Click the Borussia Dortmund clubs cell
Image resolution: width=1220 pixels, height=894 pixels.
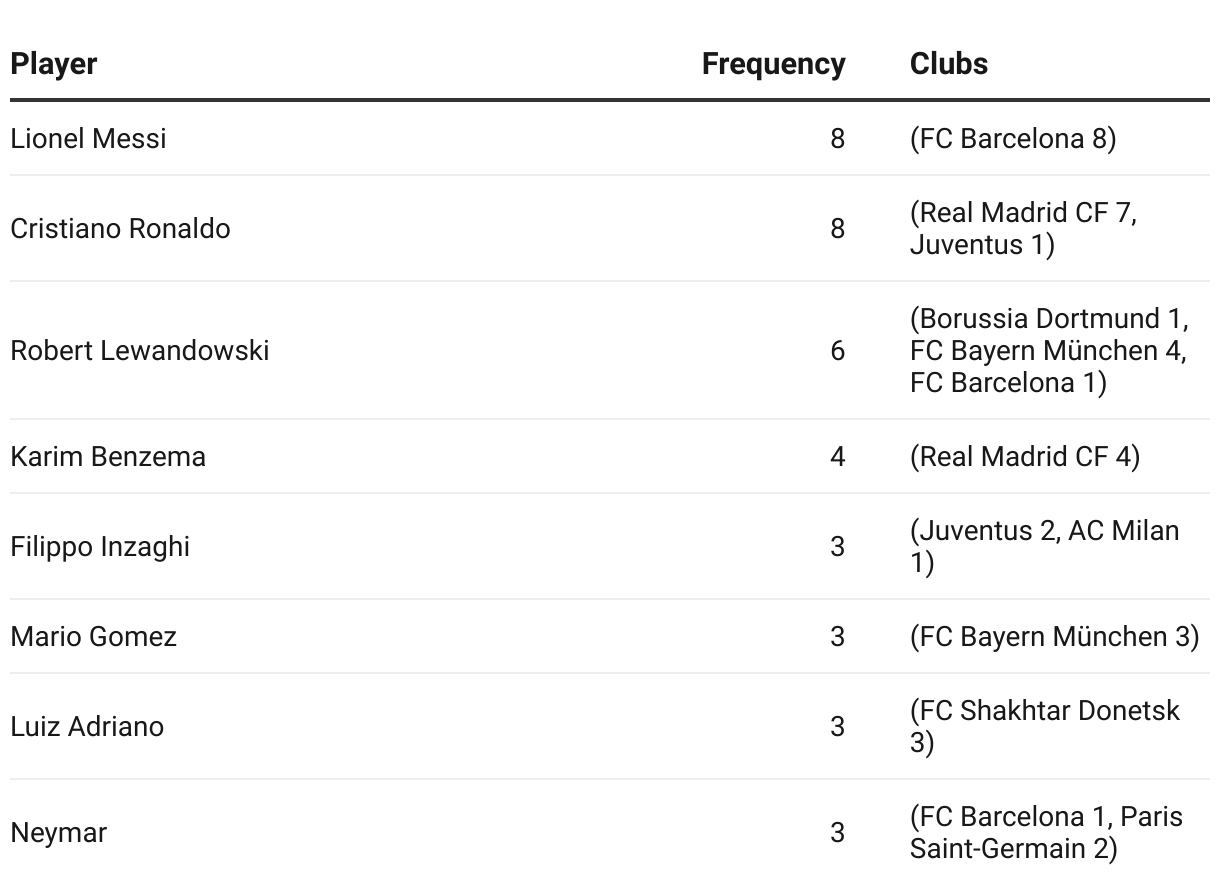pos(1049,350)
